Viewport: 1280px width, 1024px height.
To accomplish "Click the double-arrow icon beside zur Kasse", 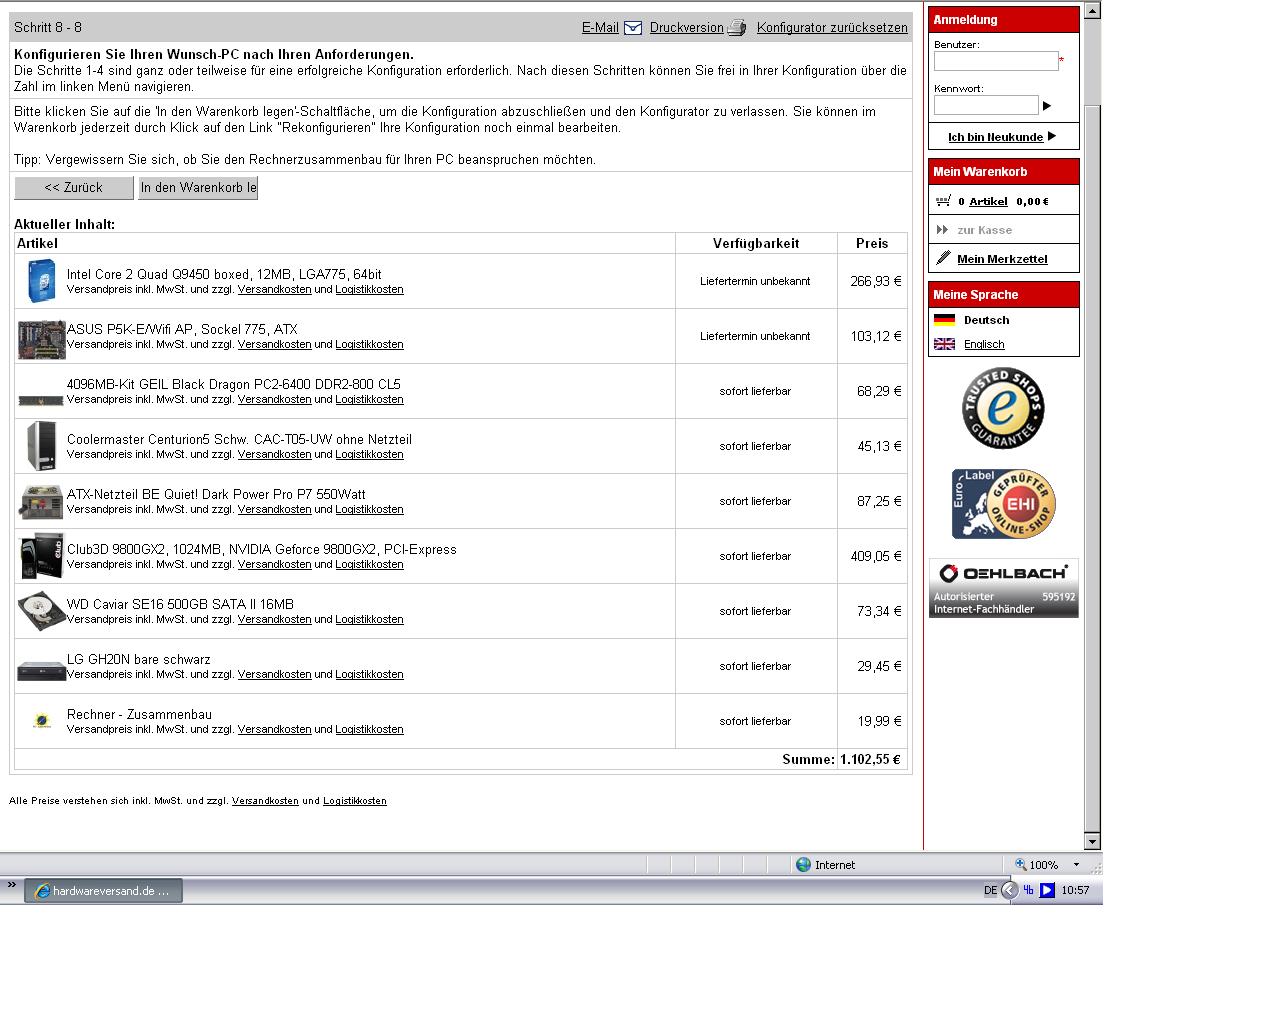I will coord(942,230).
